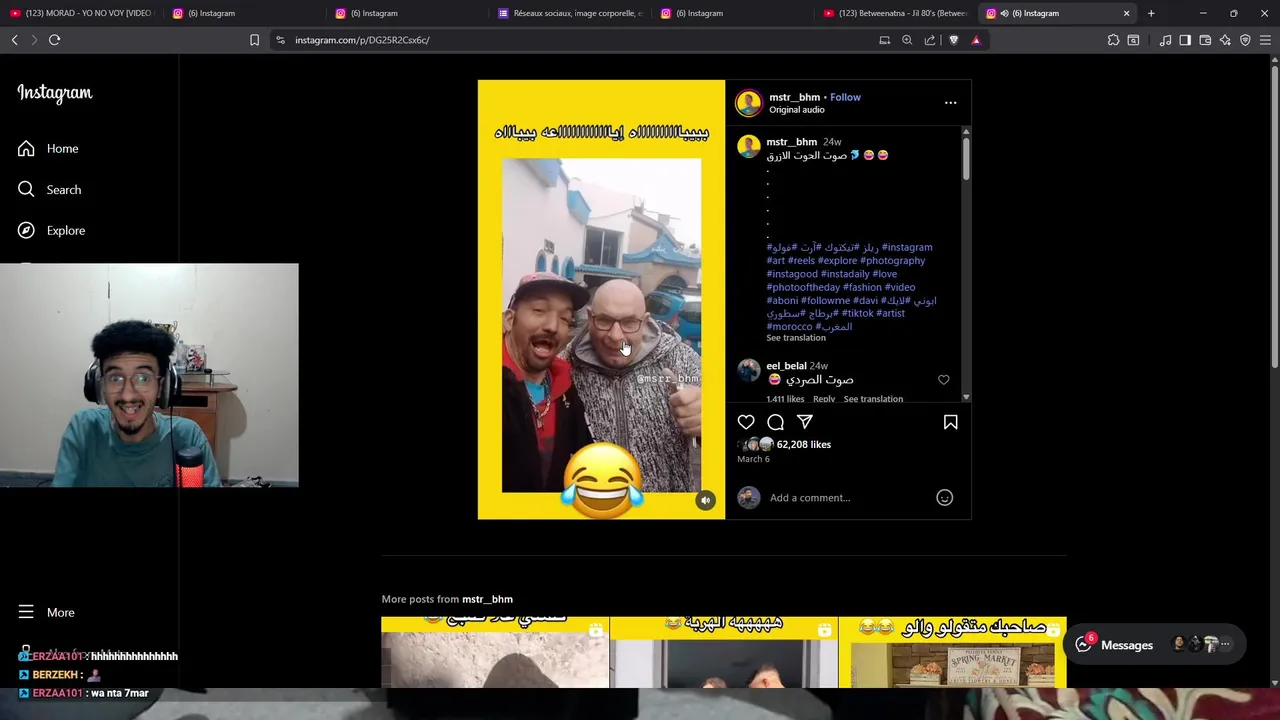This screenshot has width=1280, height=720.
Task: Click the zoom magnifier in address bar
Action: pos(907,40)
